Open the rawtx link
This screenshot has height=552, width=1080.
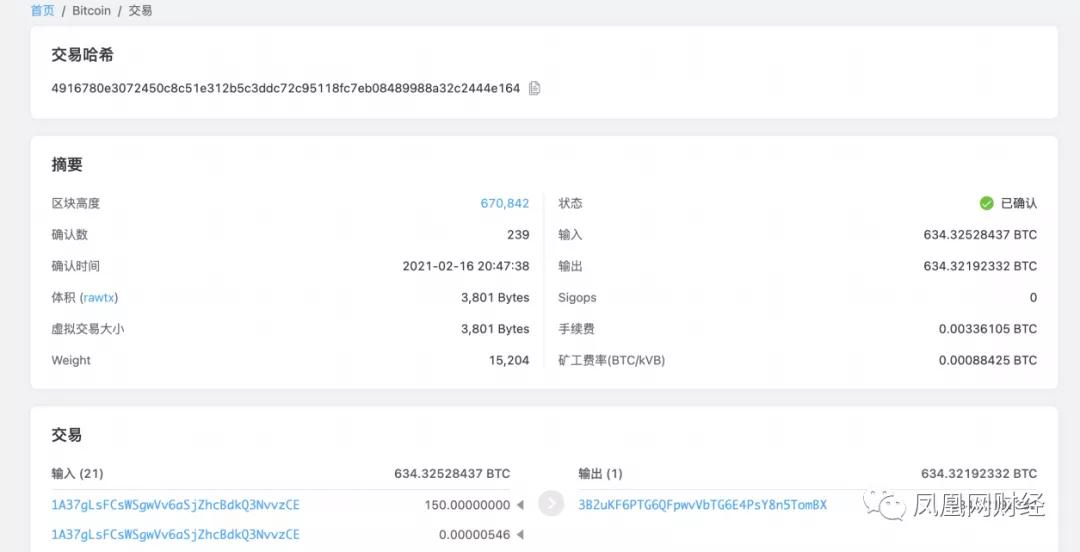pyautogui.click(x=99, y=298)
